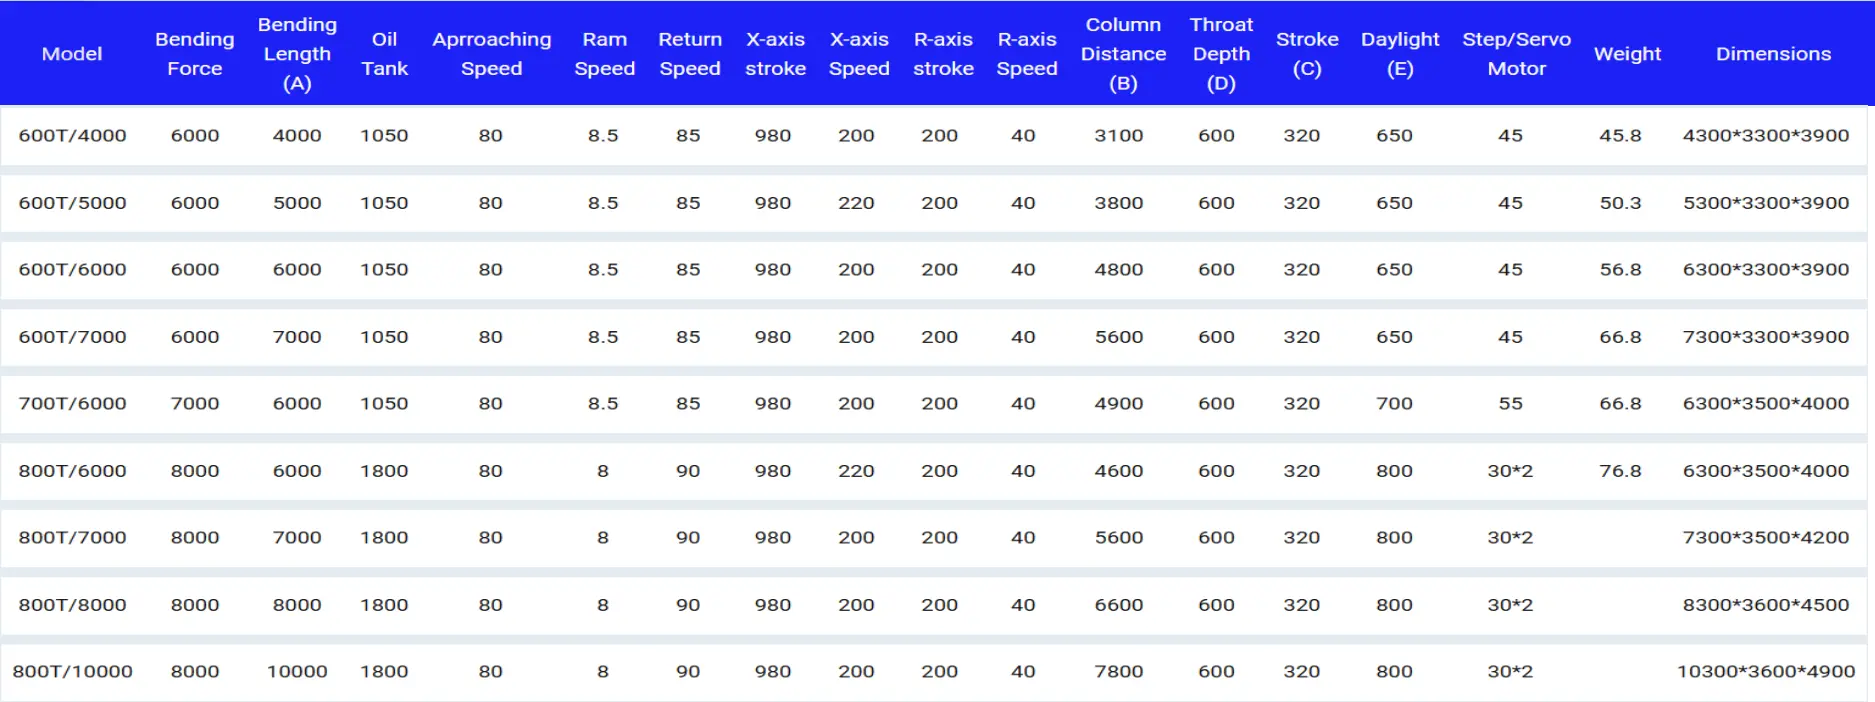The image size is (1875, 702).
Task: Click the 800T/10000 model cell
Action: [73, 672]
